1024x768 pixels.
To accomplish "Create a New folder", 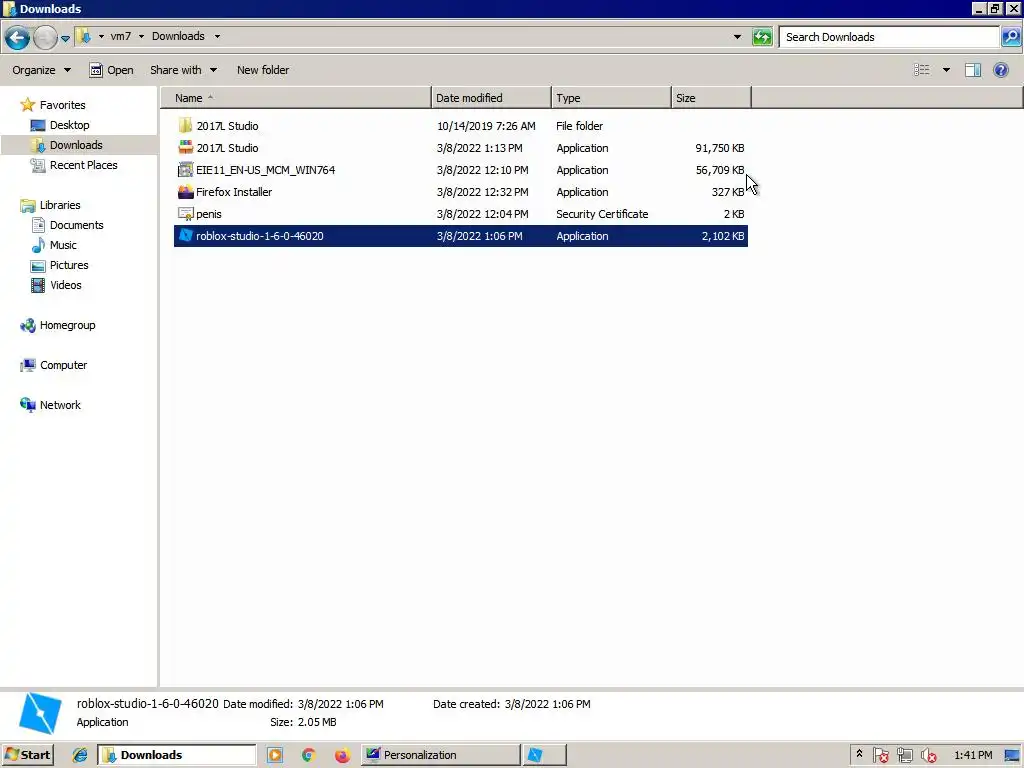I will [x=263, y=70].
